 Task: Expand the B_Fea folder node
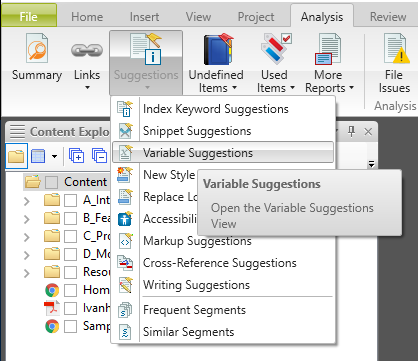pos(27,219)
